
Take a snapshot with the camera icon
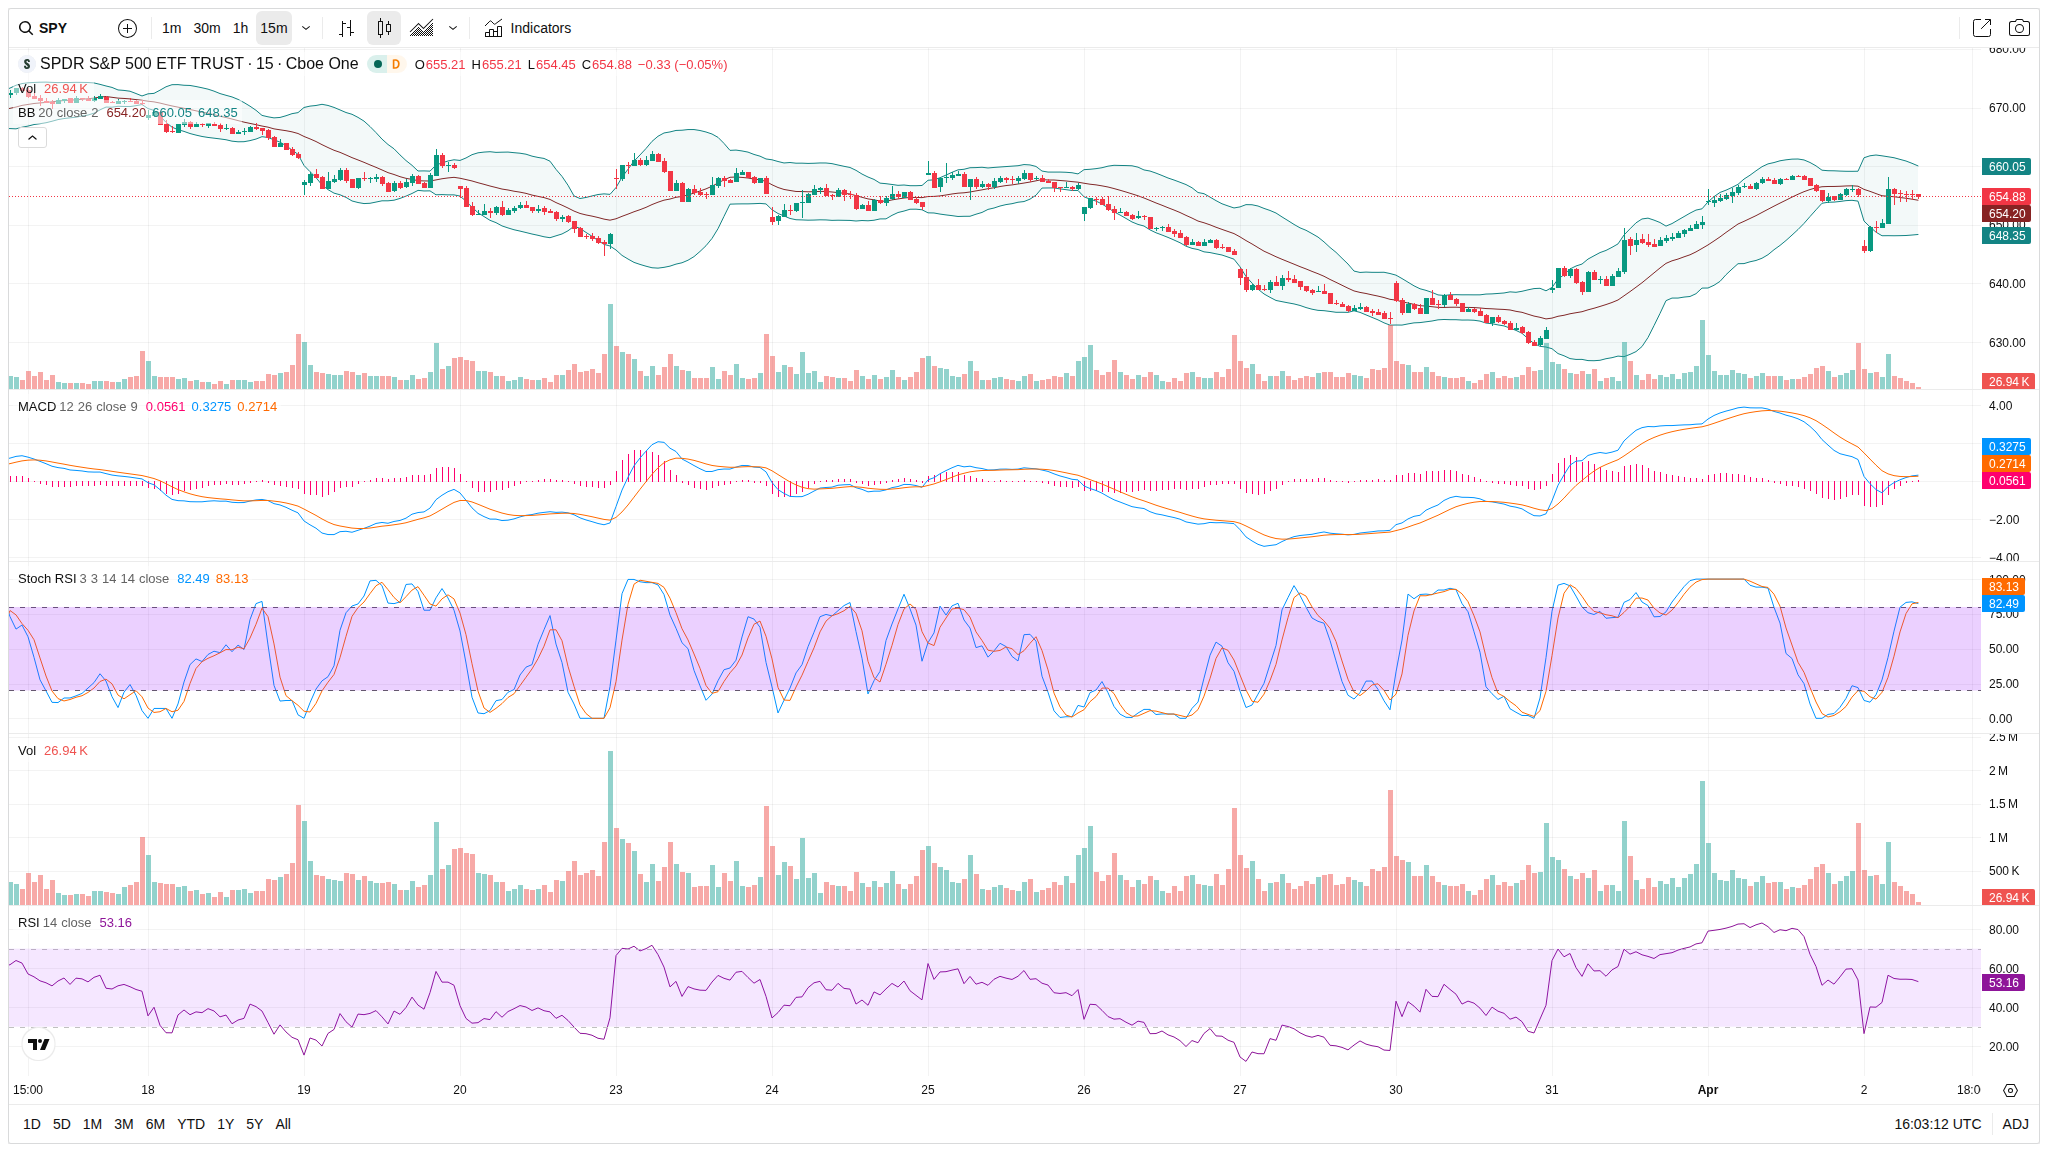[2019, 28]
